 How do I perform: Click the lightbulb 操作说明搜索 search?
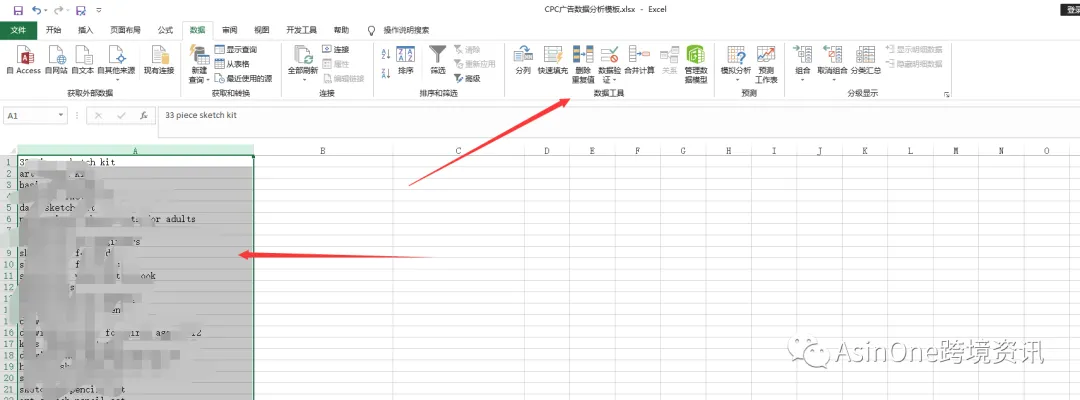399,30
